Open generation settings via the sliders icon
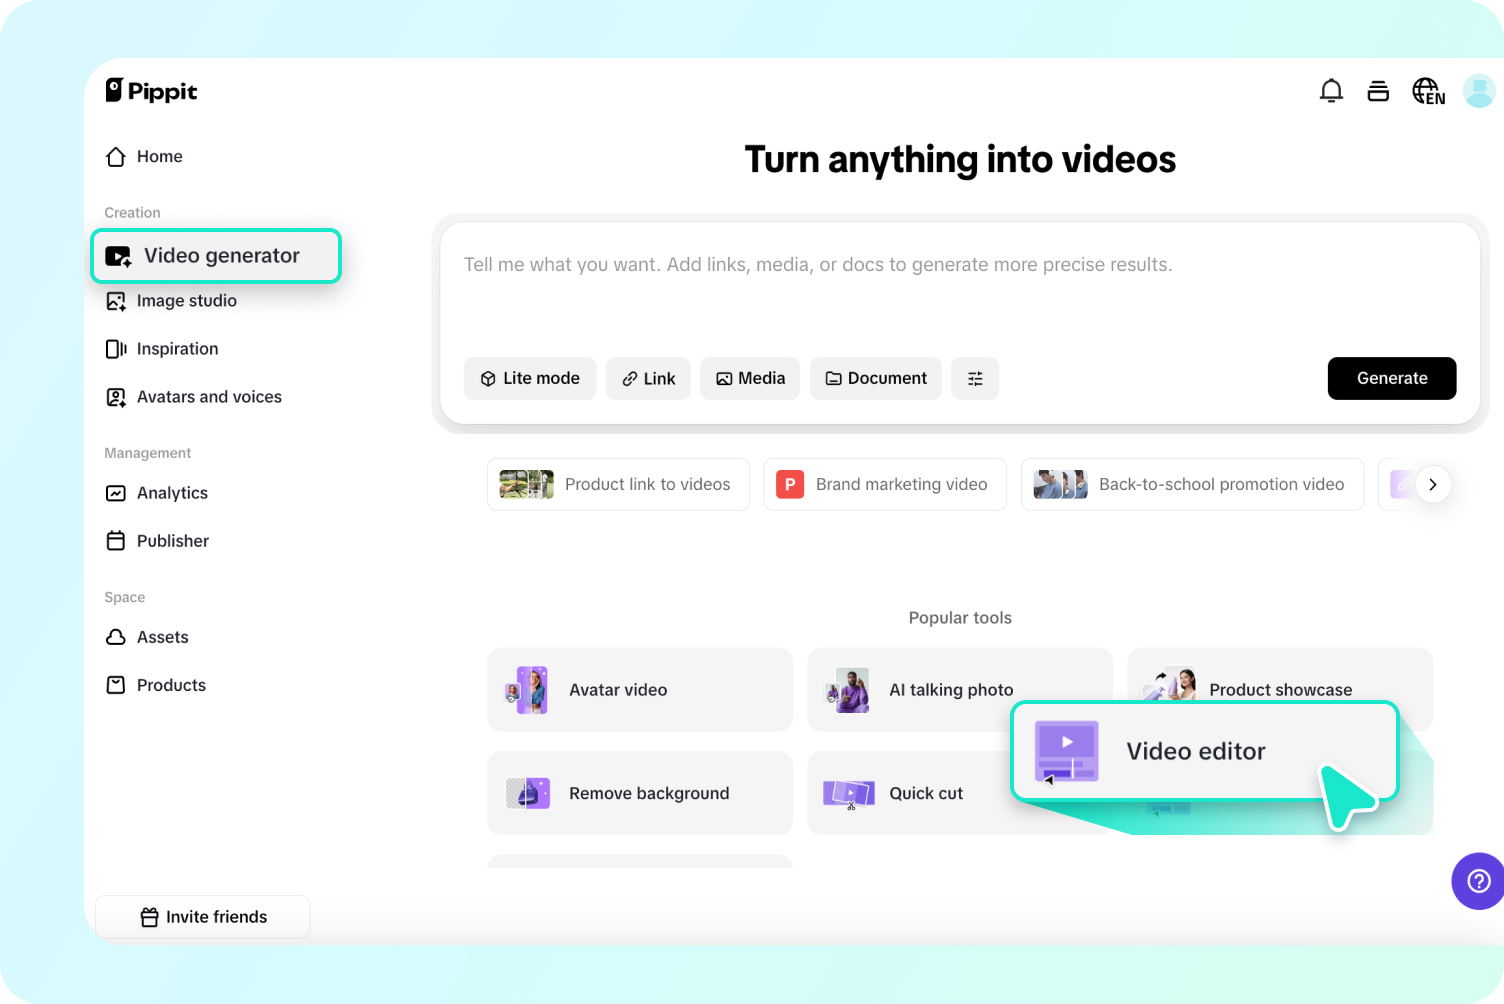 (x=975, y=378)
